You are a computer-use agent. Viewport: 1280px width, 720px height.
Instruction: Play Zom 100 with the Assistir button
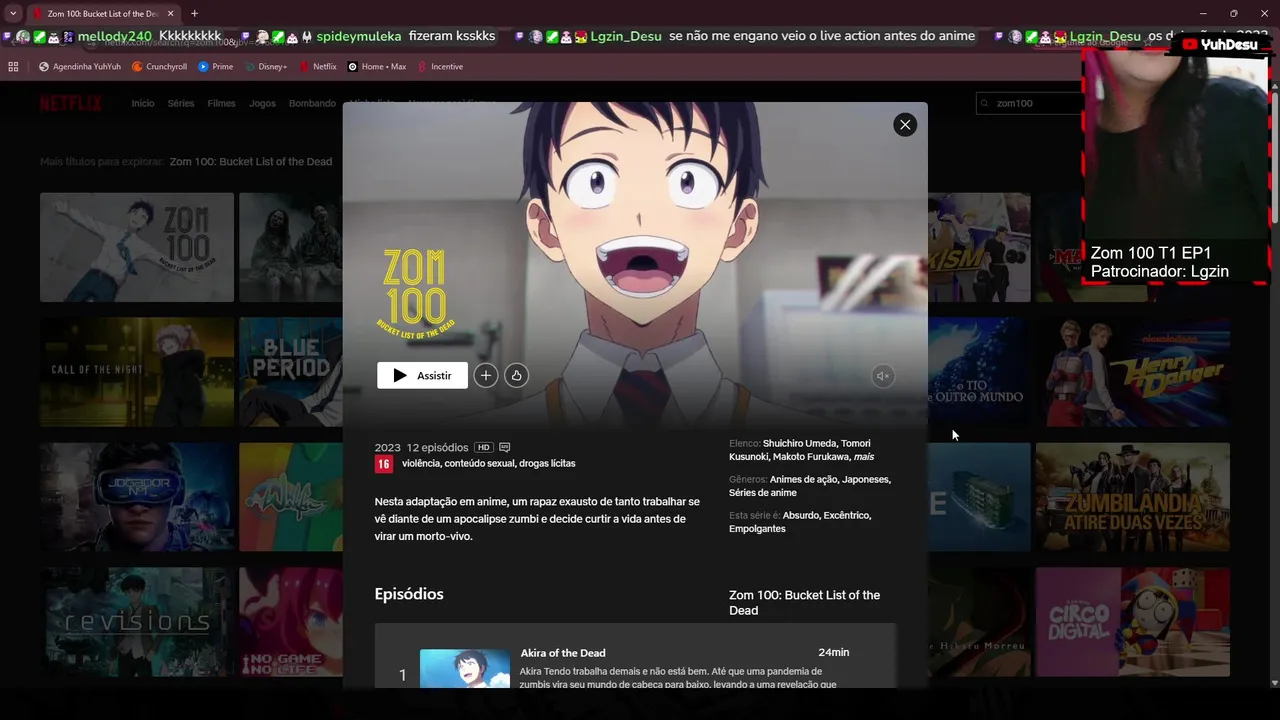pyautogui.click(x=422, y=375)
